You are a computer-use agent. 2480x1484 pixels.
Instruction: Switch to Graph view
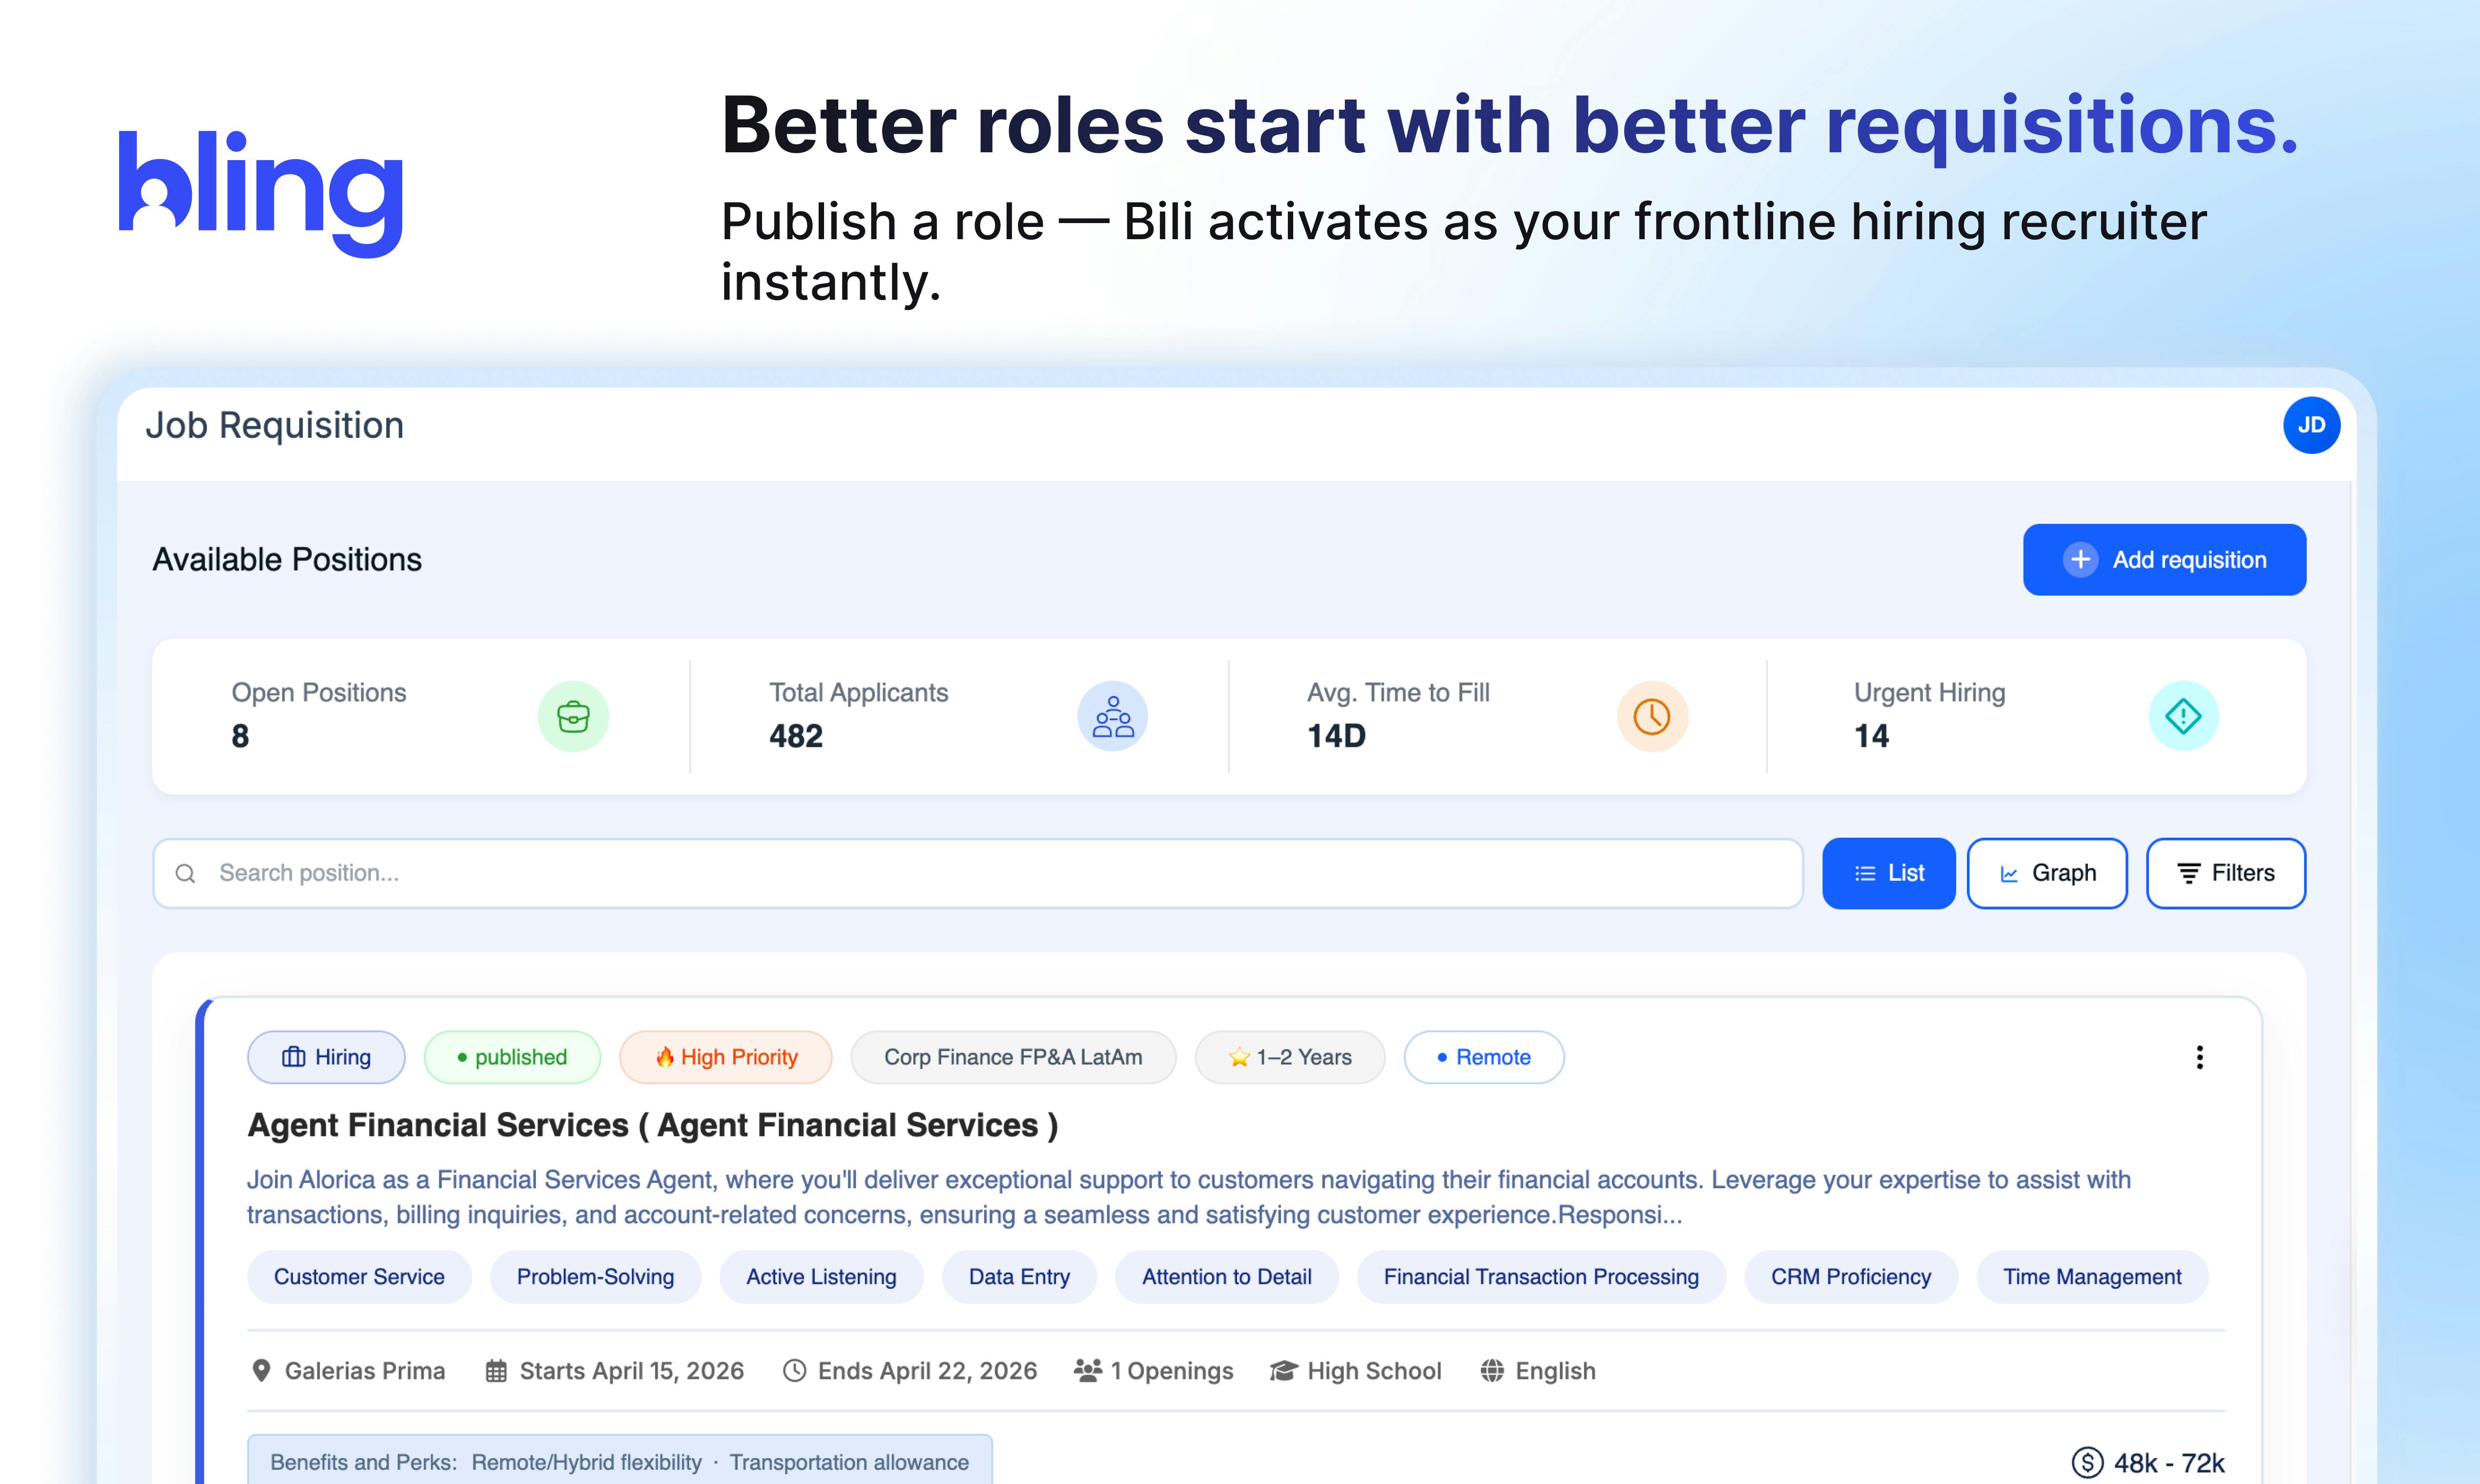click(2047, 873)
